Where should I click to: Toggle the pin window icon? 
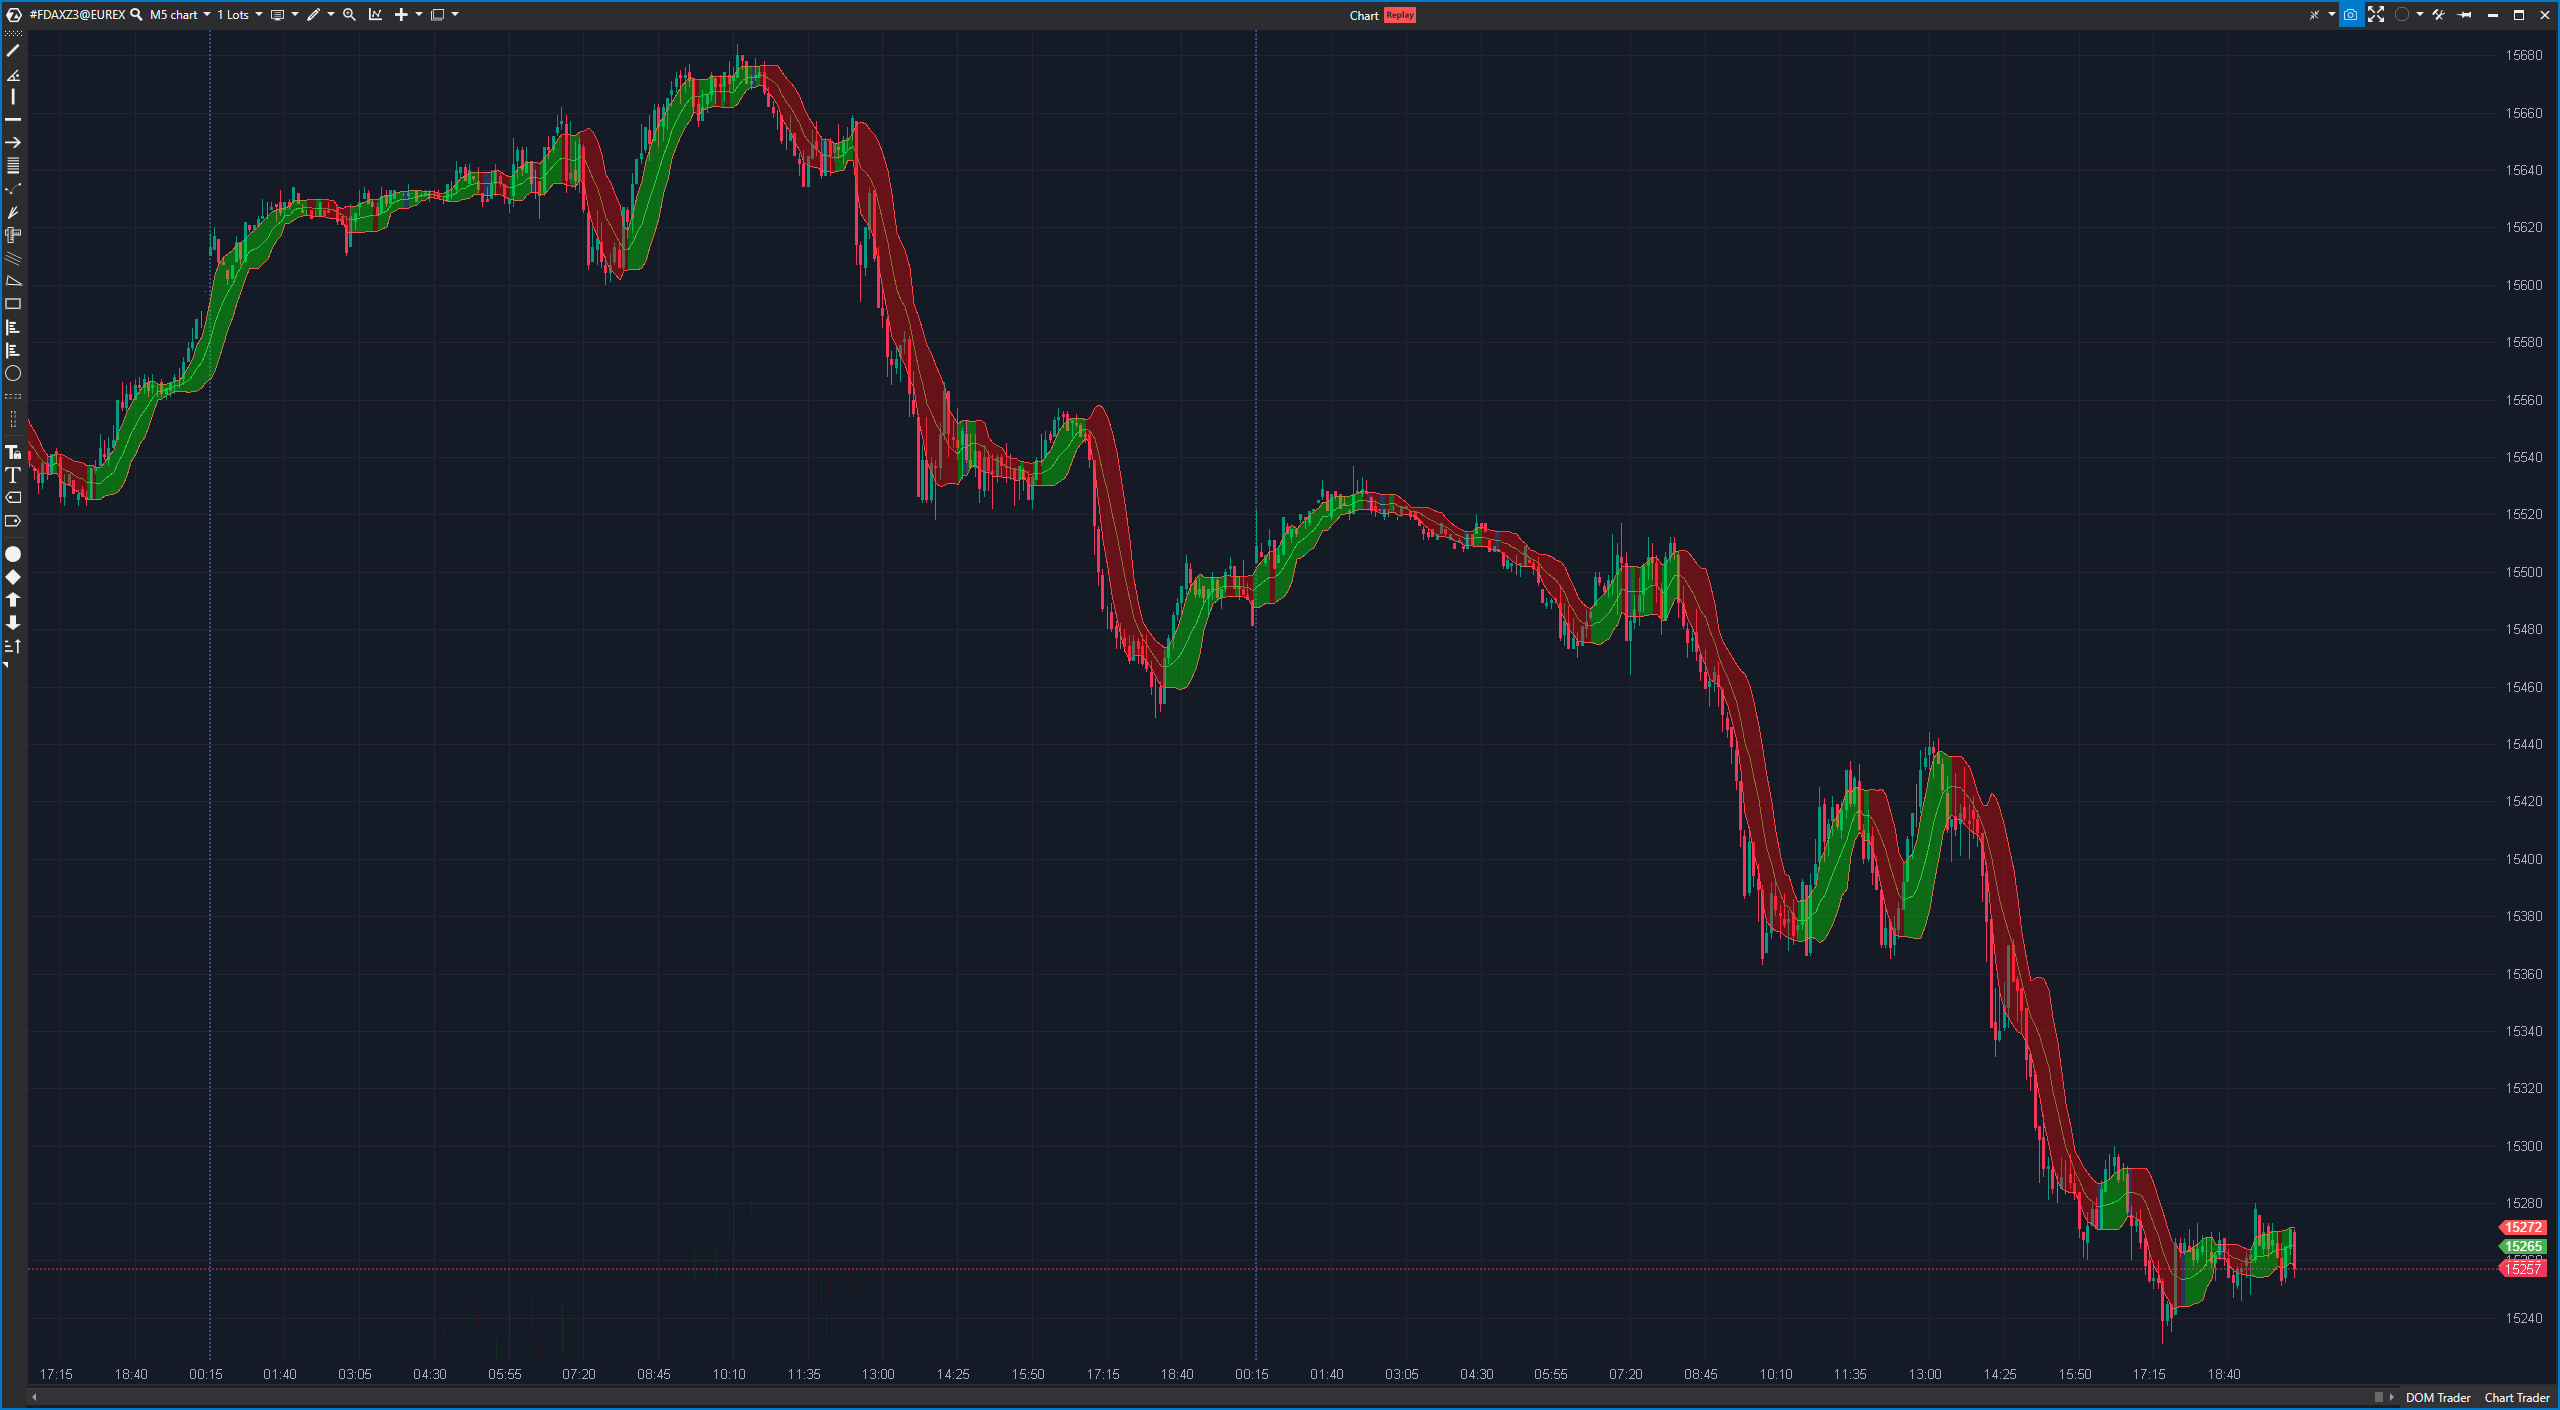tap(2465, 15)
